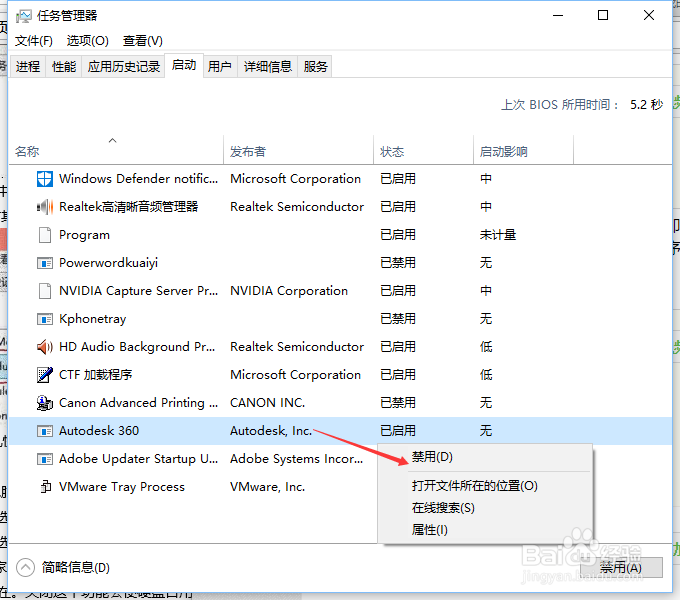
Task: Click the Kphonetray app icon
Action: (45, 319)
